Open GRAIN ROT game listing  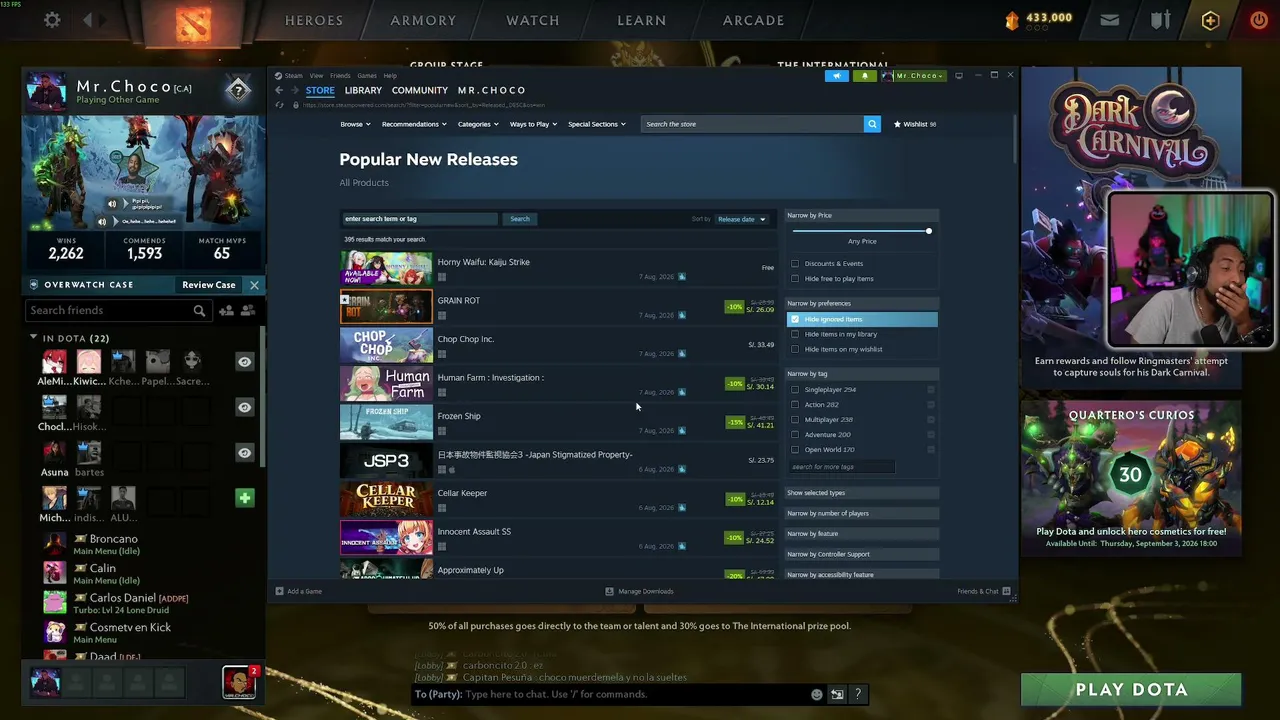click(558, 307)
